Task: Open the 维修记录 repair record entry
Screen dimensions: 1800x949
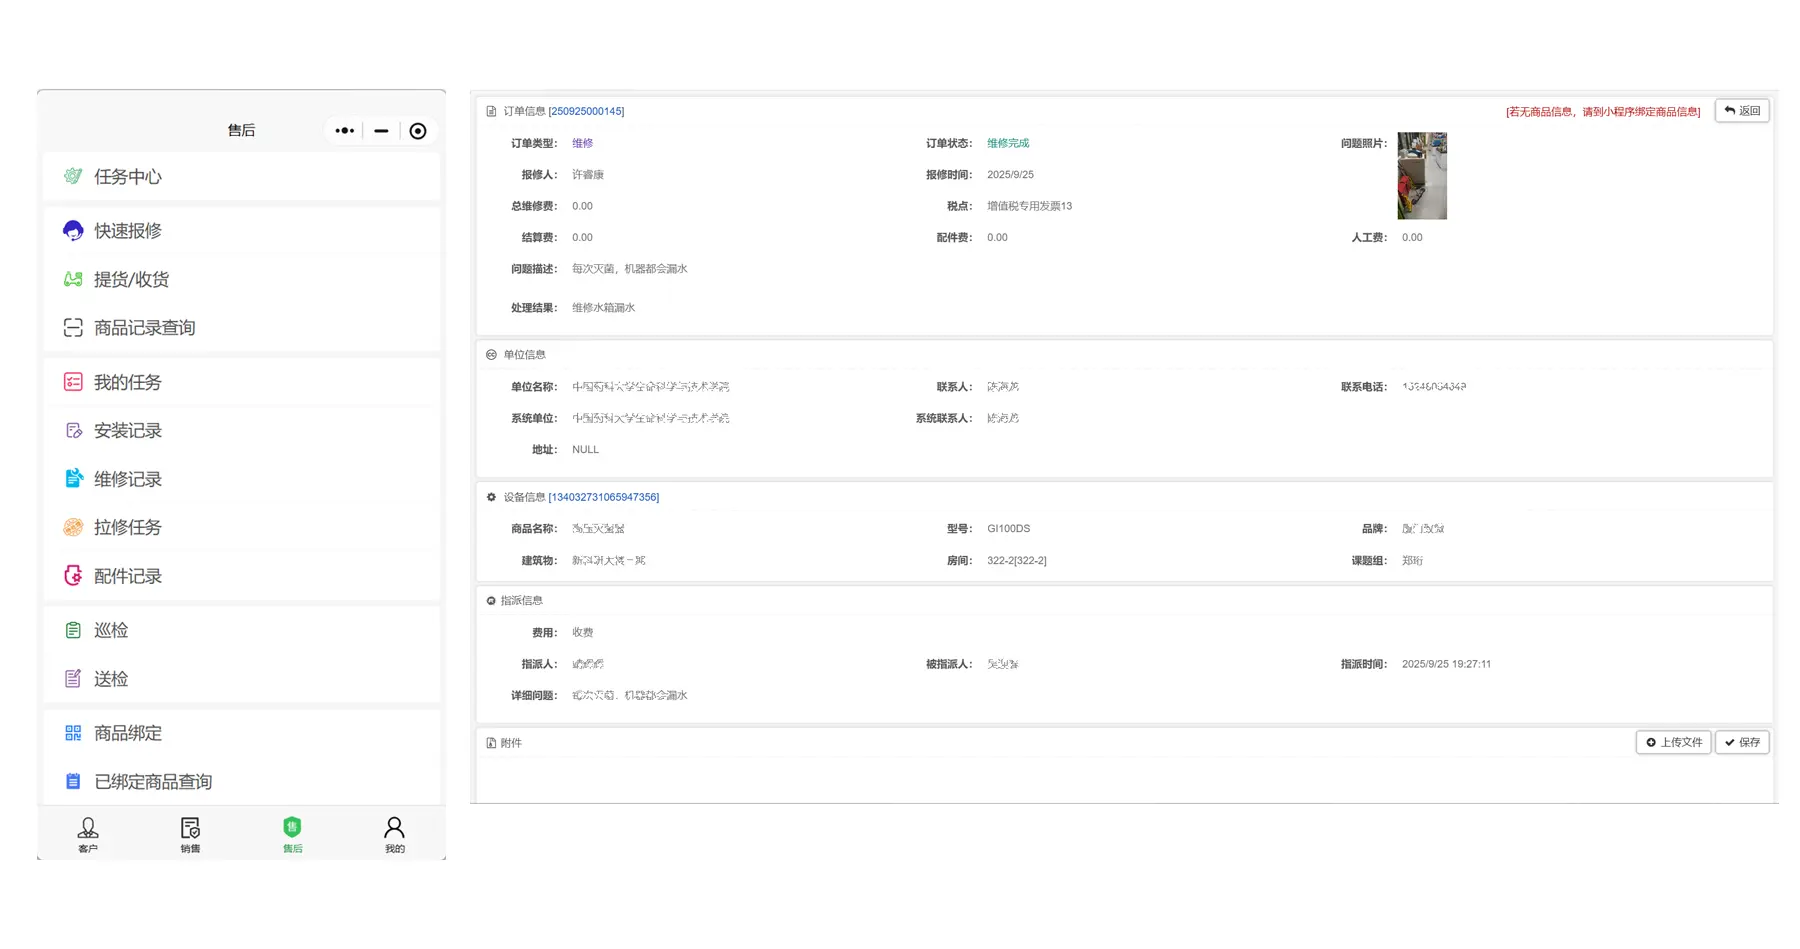Action: [127, 479]
